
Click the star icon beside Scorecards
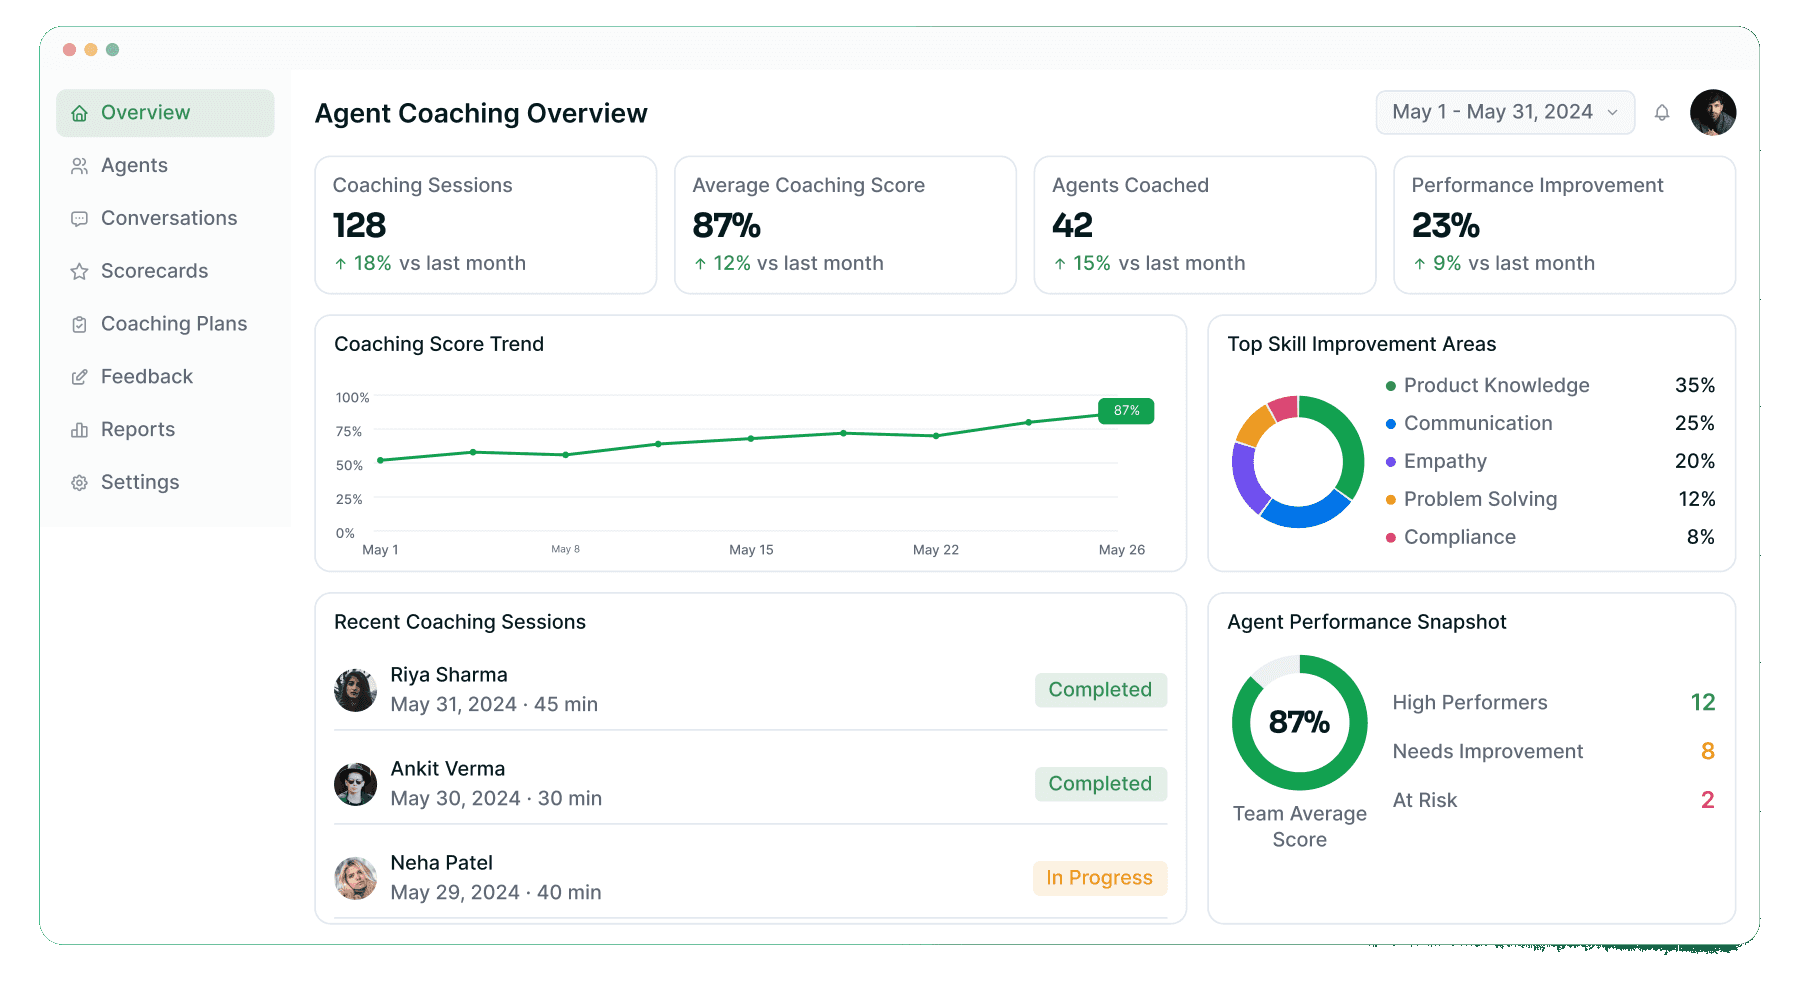pos(79,272)
